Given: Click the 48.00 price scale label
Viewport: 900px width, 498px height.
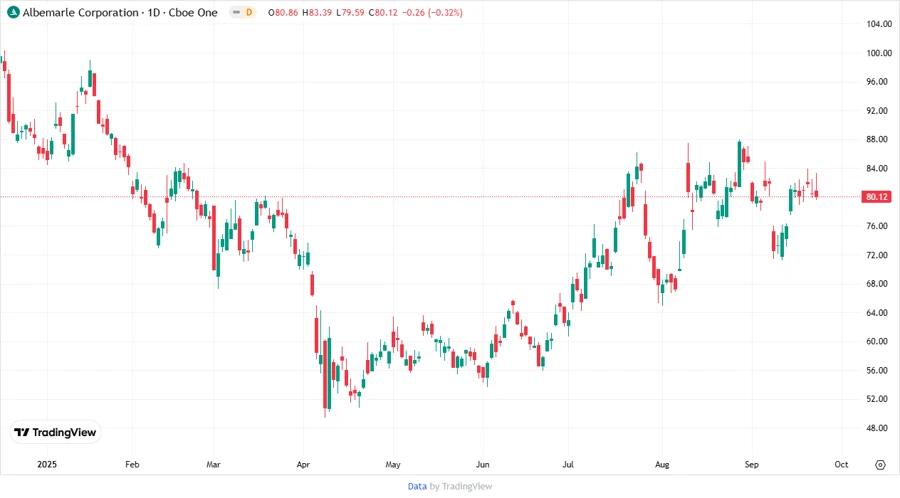Looking at the screenshot, I should [876, 428].
